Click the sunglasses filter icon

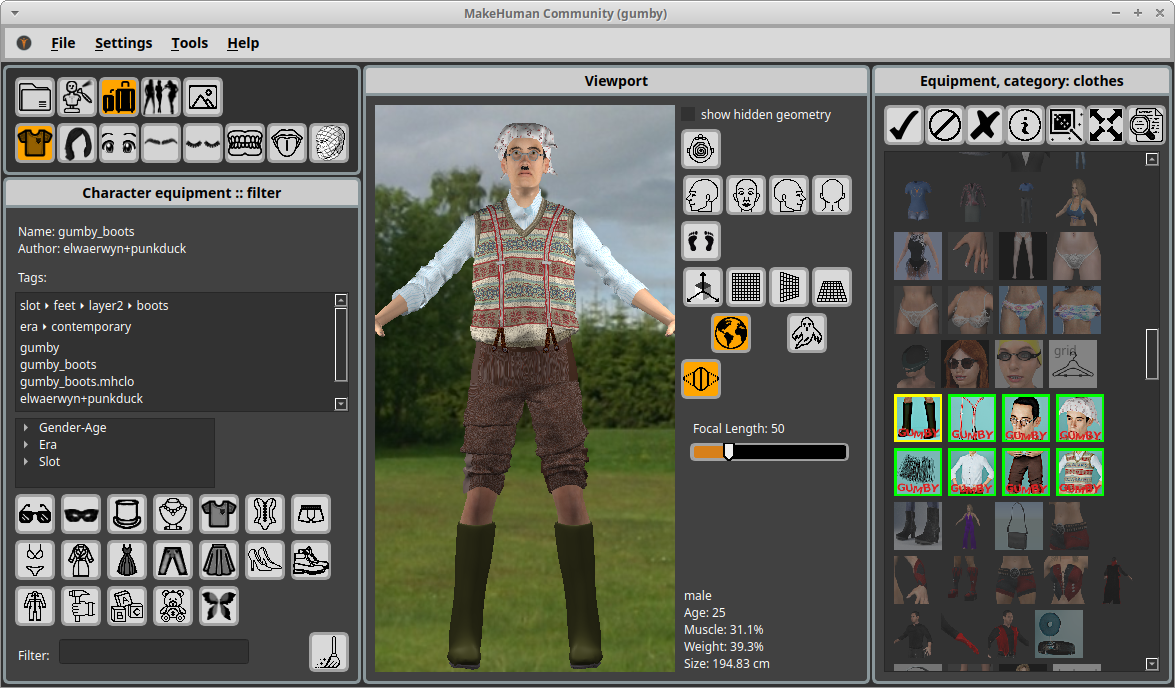pos(35,514)
